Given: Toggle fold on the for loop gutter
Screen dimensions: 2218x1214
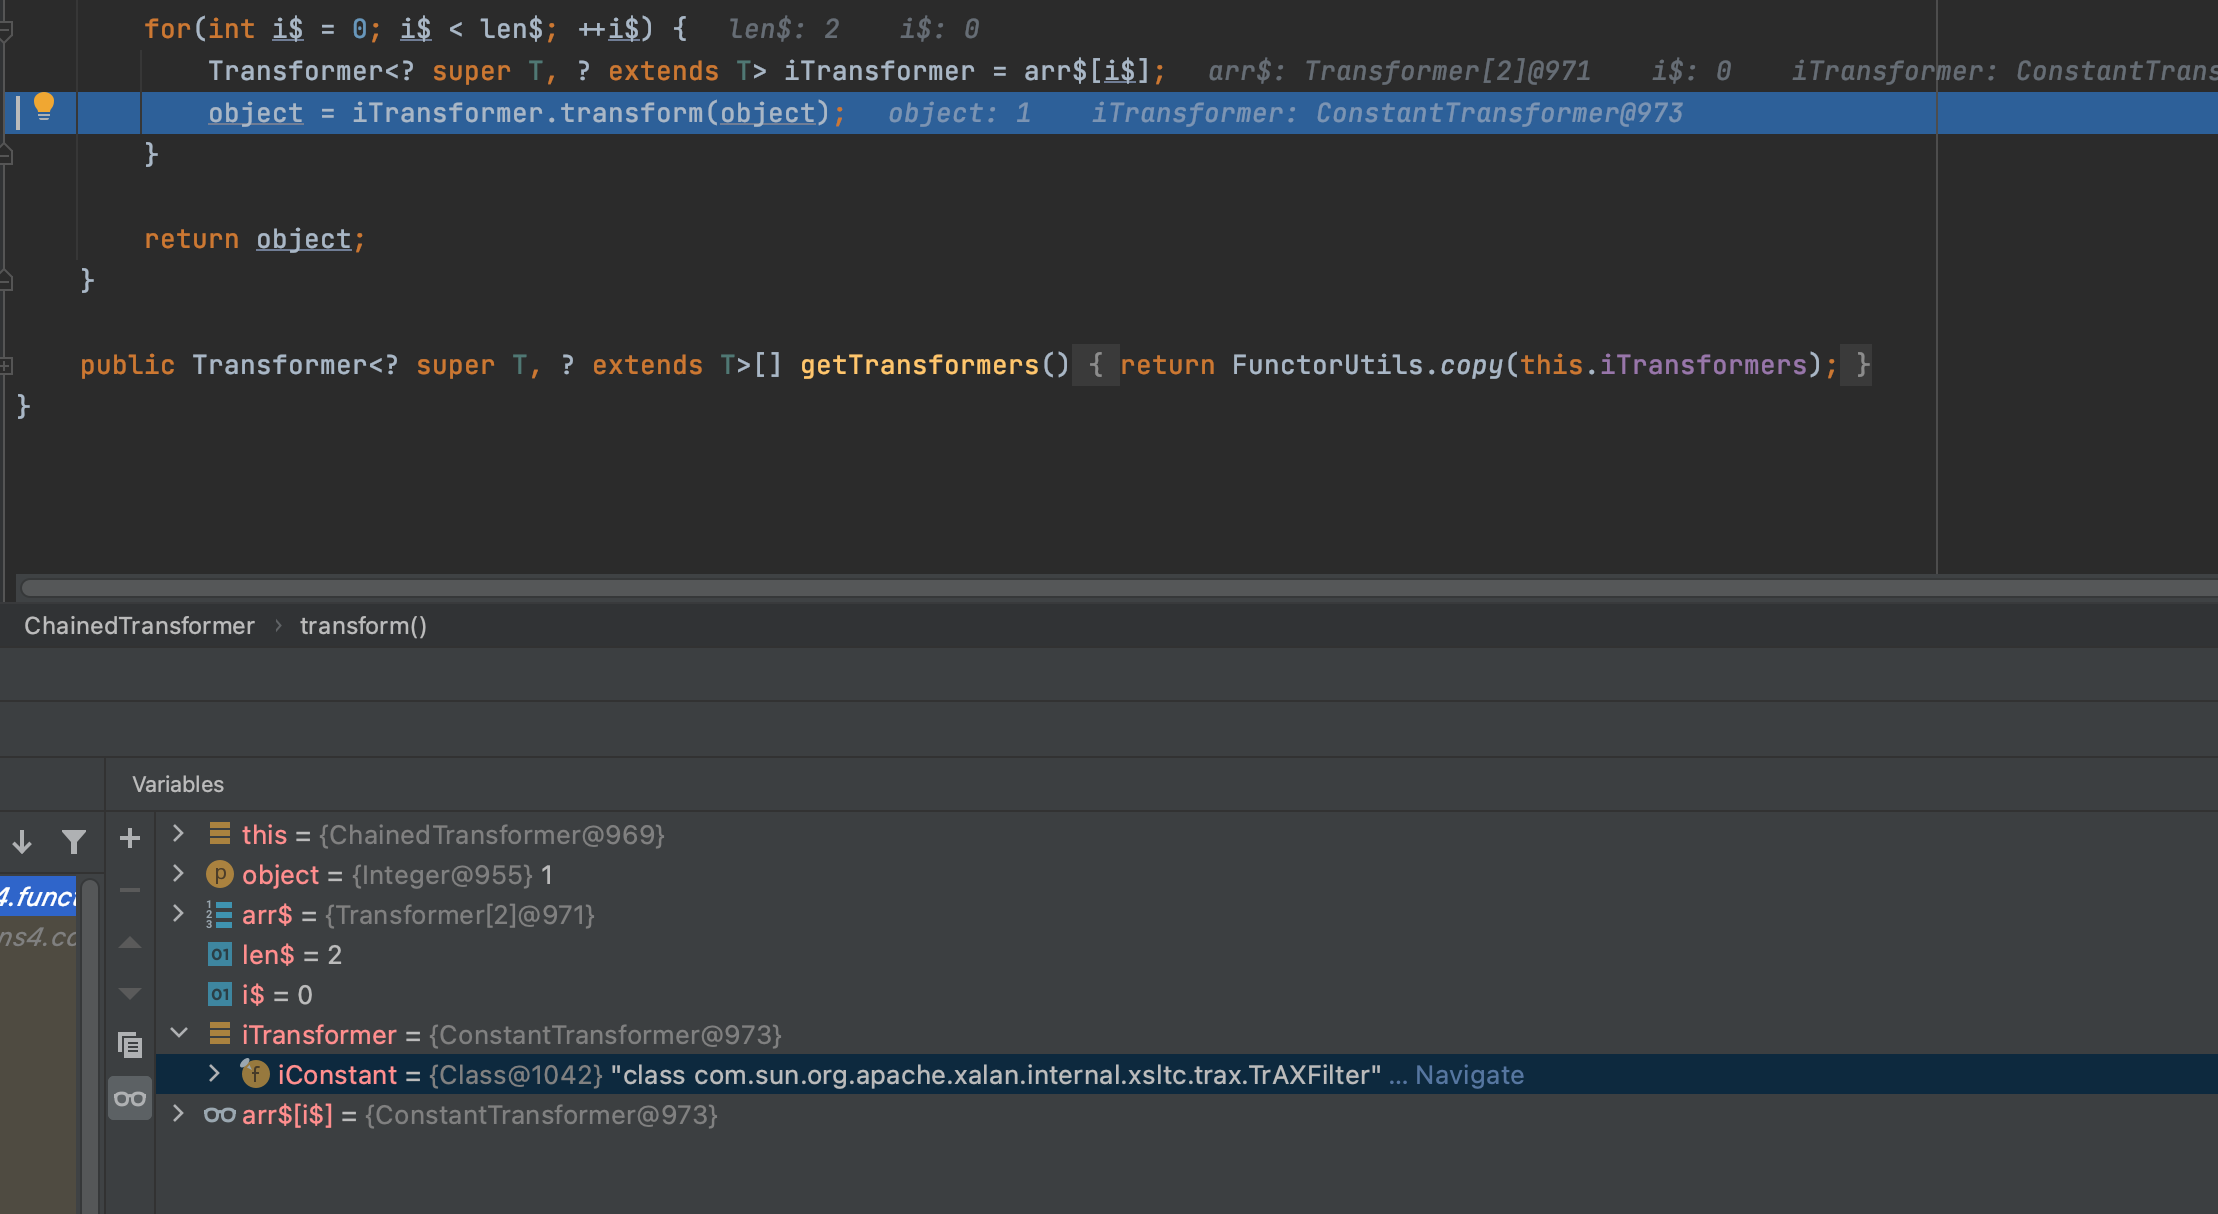Looking at the screenshot, I should click(6, 30).
